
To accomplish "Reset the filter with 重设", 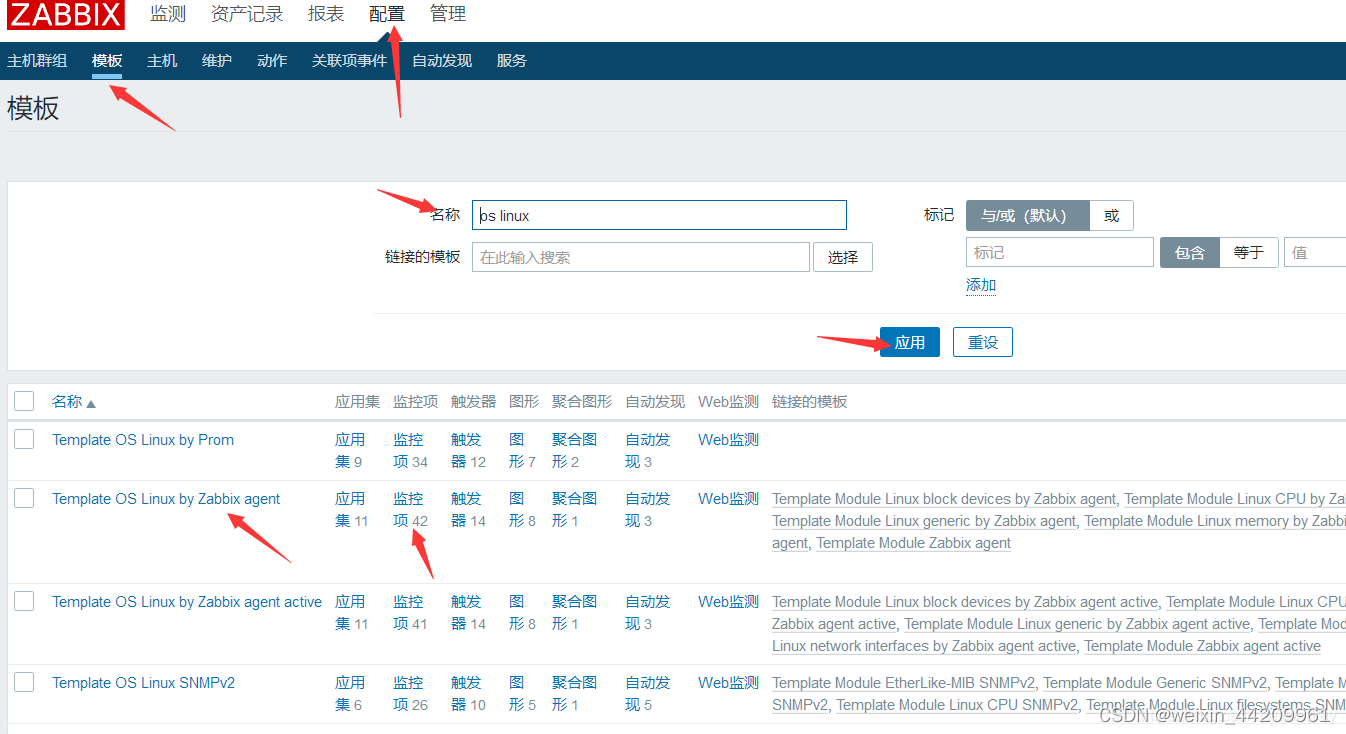I will point(983,342).
